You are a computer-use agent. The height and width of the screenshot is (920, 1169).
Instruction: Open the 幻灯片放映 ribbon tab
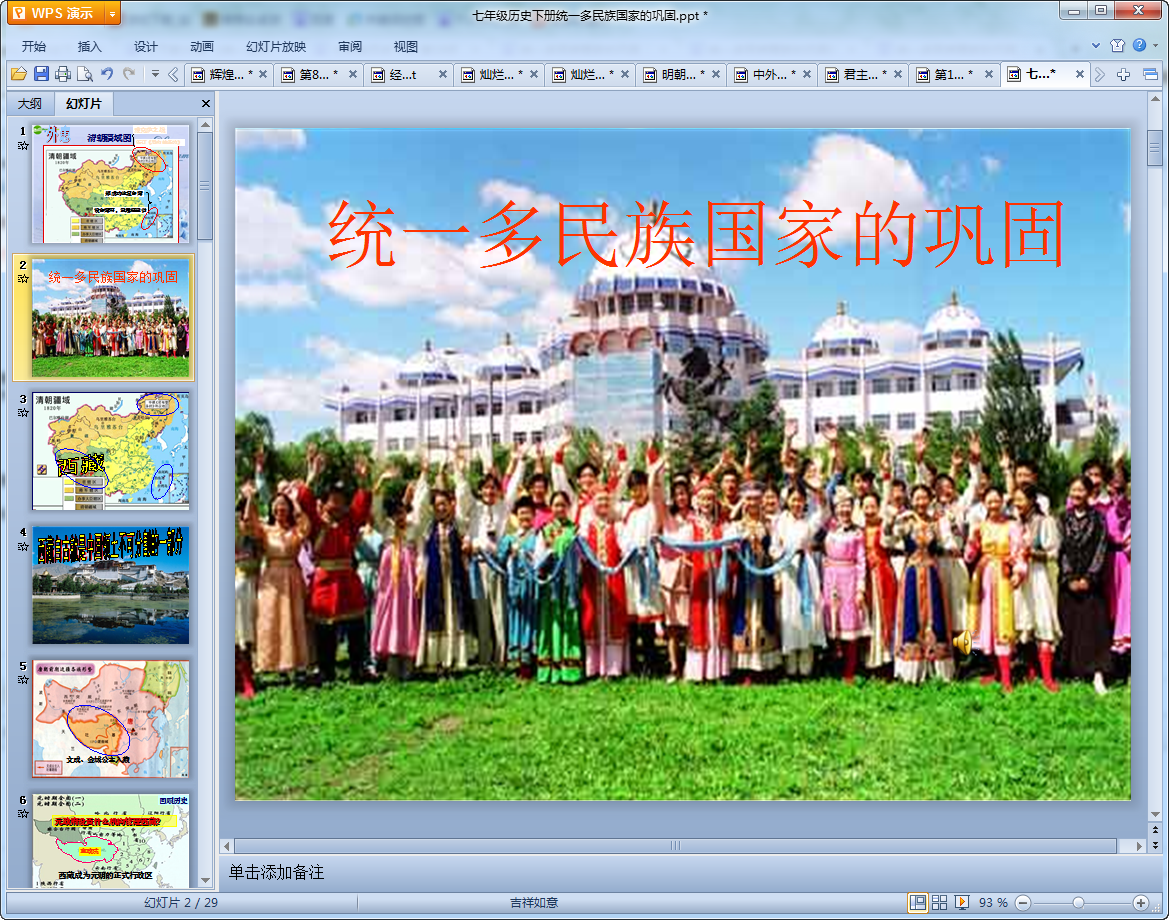(x=276, y=46)
